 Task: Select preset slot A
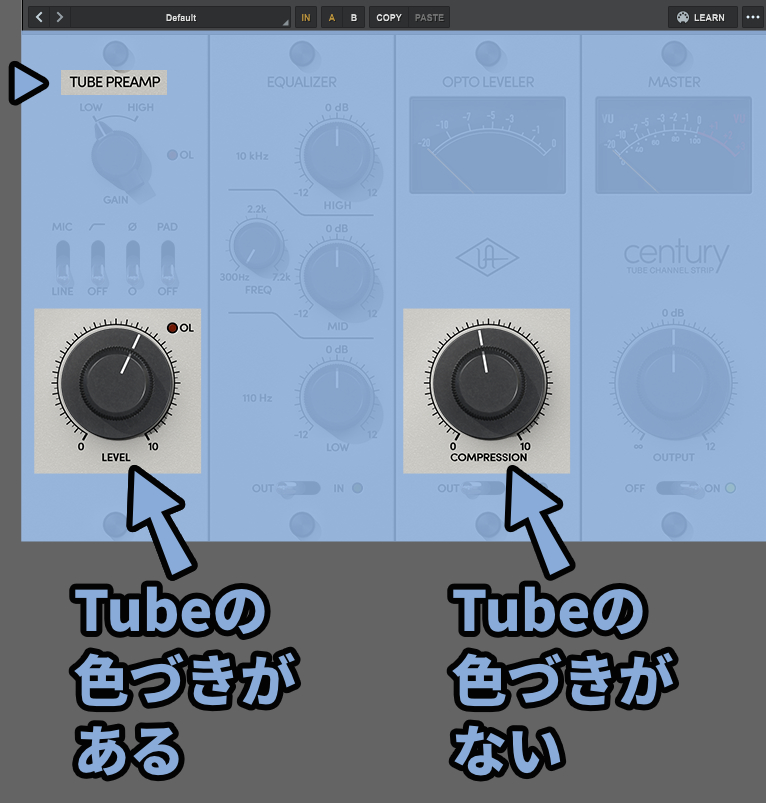332,17
